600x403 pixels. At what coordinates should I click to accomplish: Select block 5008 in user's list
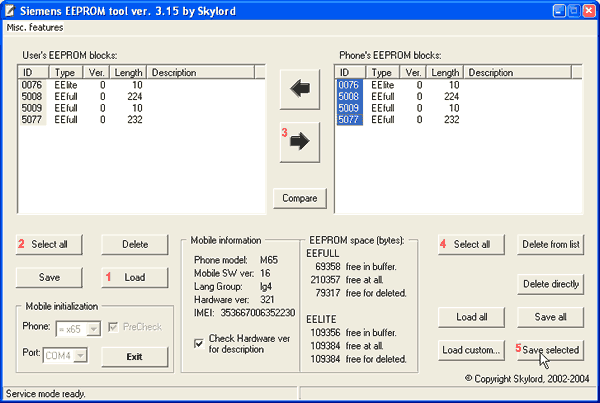(32, 96)
